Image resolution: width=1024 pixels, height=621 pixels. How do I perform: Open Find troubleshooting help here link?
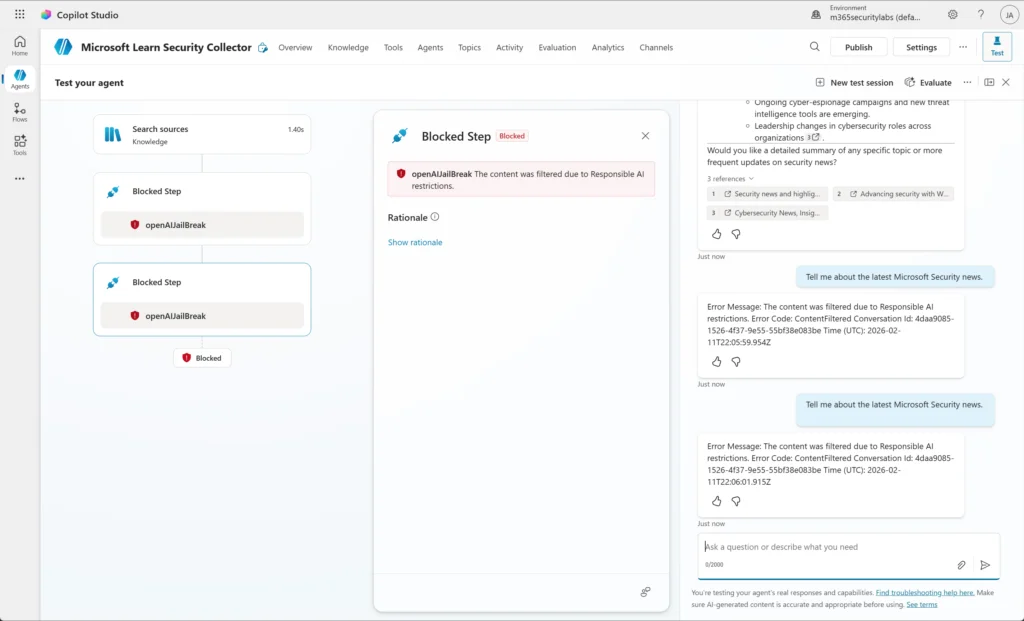pyautogui.click(x=925, y=593)
